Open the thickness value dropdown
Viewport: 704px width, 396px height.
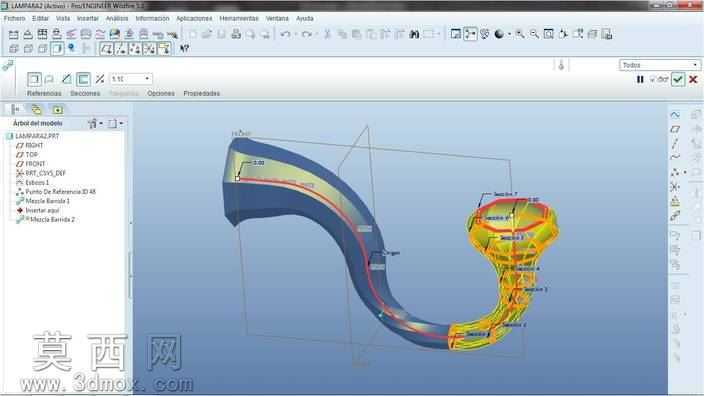click(x=147, y=79)
